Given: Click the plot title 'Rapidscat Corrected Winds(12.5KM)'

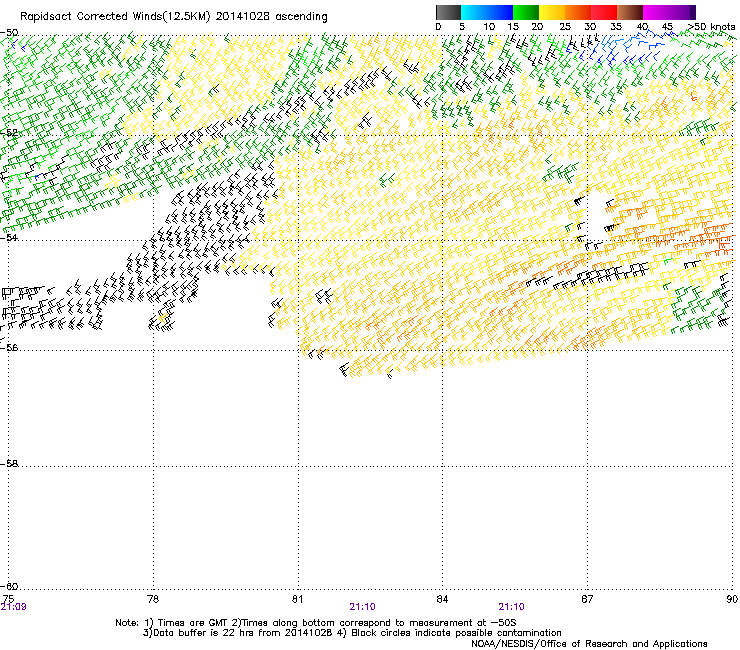Looking at the screenshot, I should coord(115,17).
